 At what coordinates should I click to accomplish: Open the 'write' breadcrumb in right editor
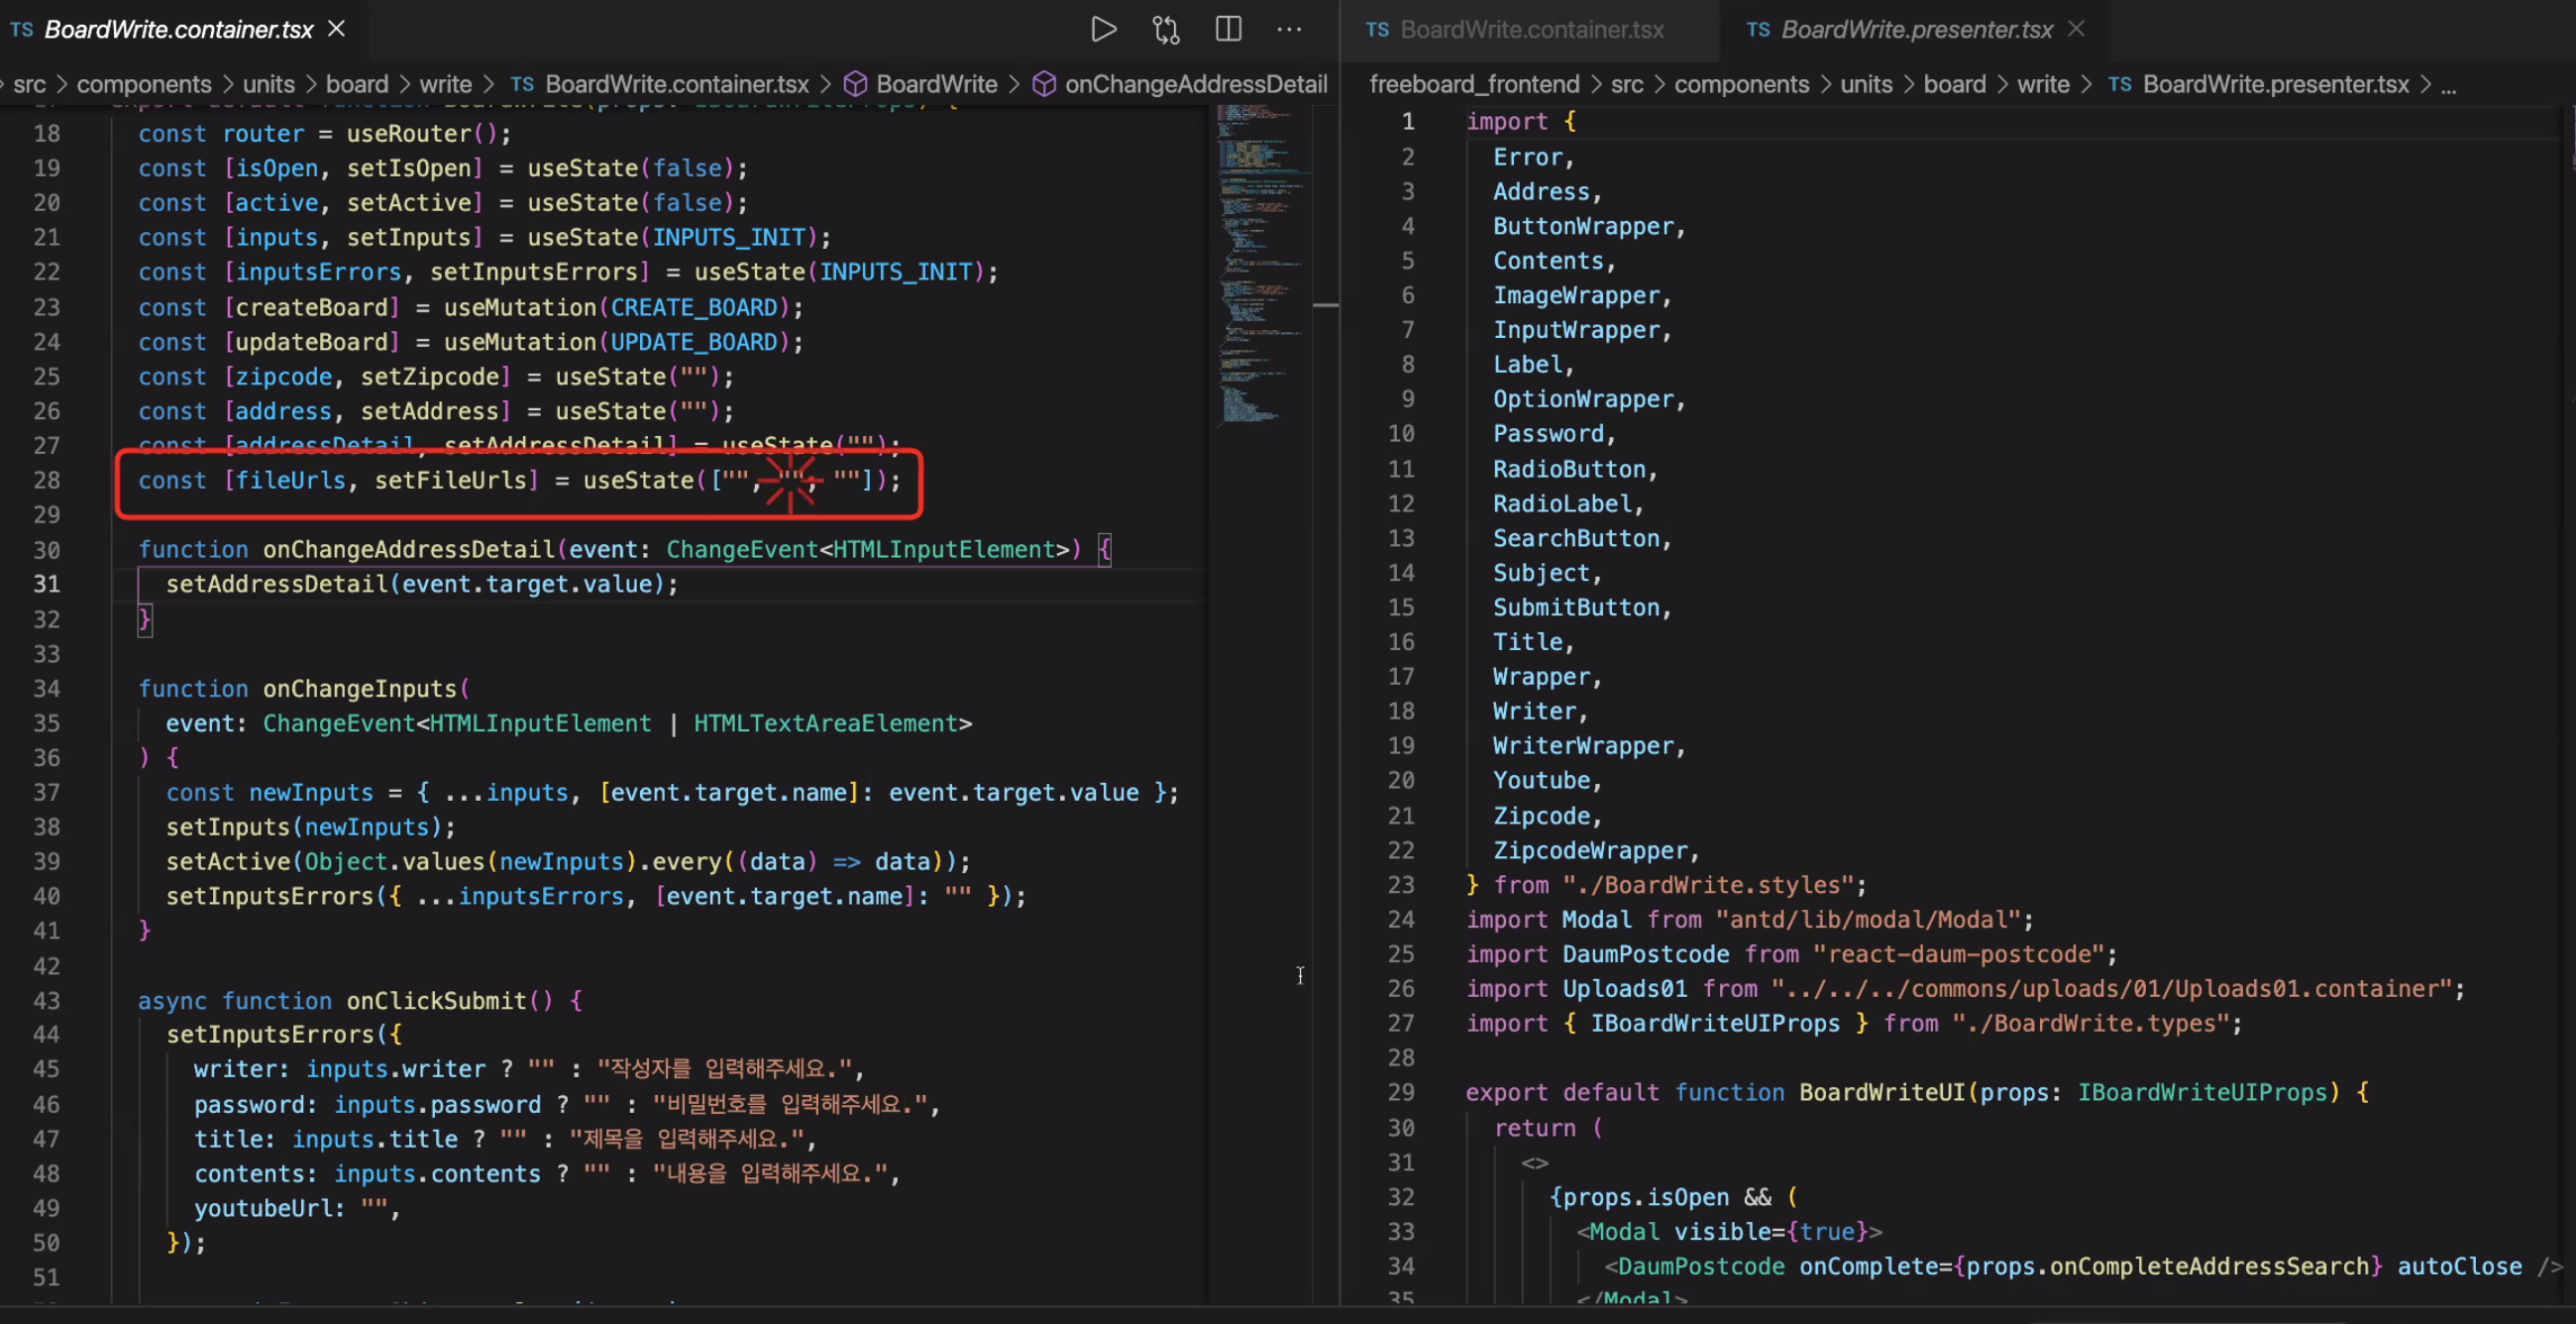point(2042,84)
